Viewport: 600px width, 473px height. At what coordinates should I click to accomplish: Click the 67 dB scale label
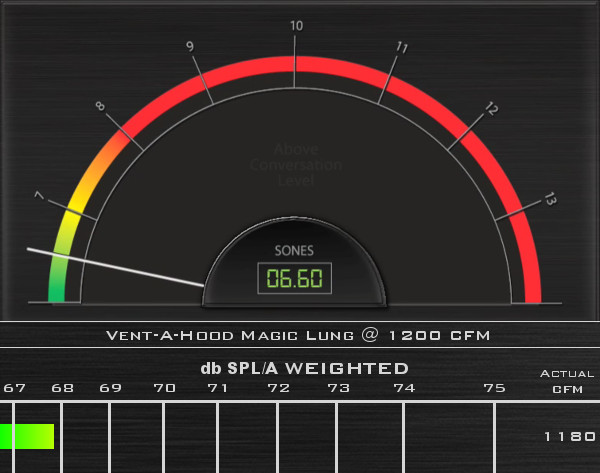14,388
